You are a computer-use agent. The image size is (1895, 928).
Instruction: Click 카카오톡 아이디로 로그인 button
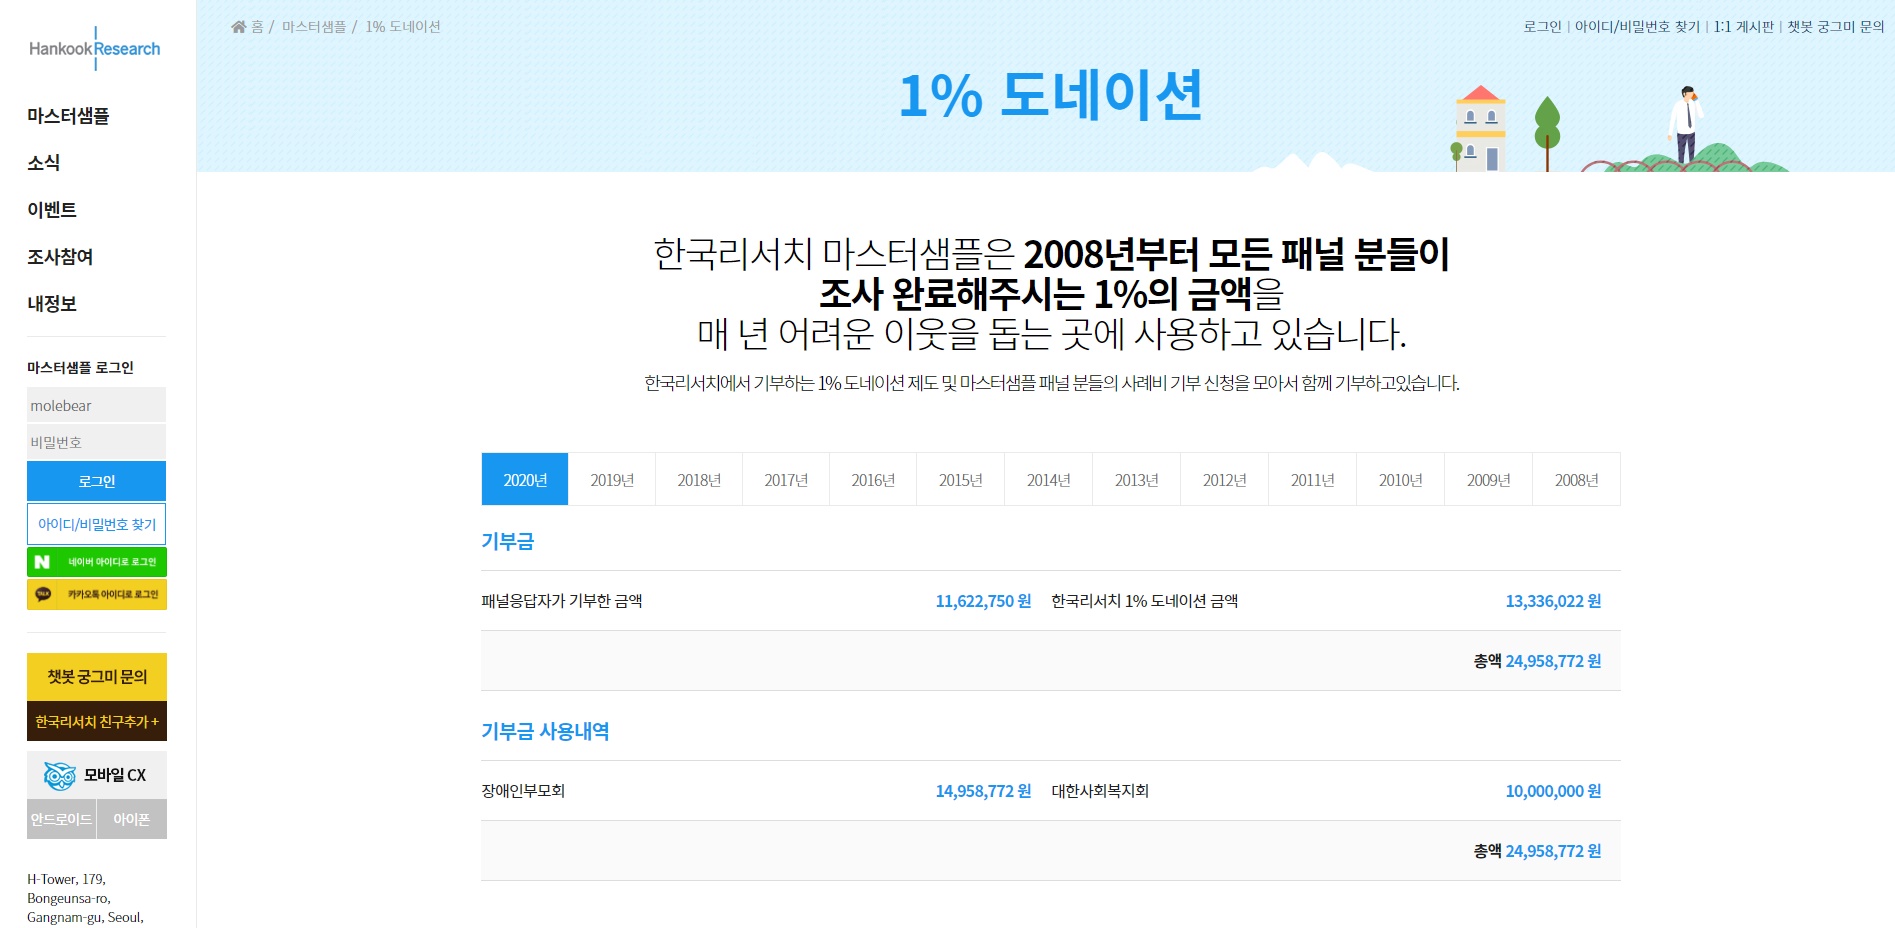[x=97, y=594]
